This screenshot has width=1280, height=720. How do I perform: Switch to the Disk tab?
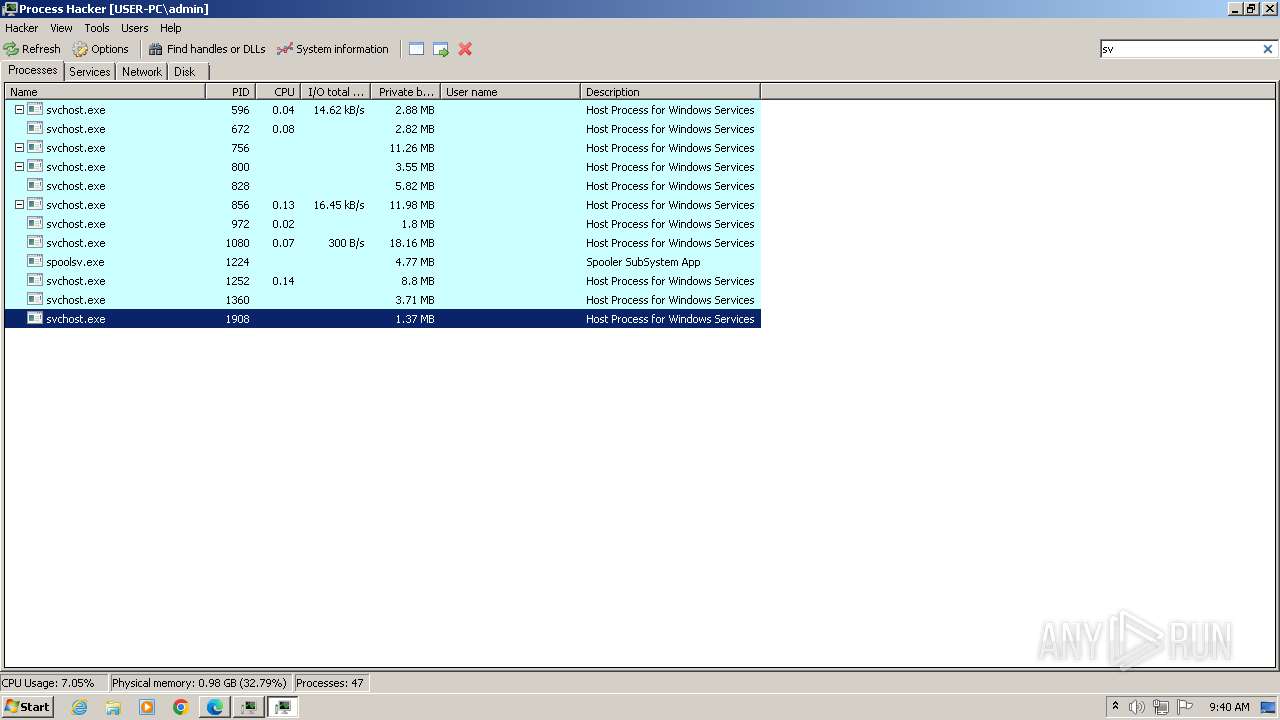coord(185,72)
